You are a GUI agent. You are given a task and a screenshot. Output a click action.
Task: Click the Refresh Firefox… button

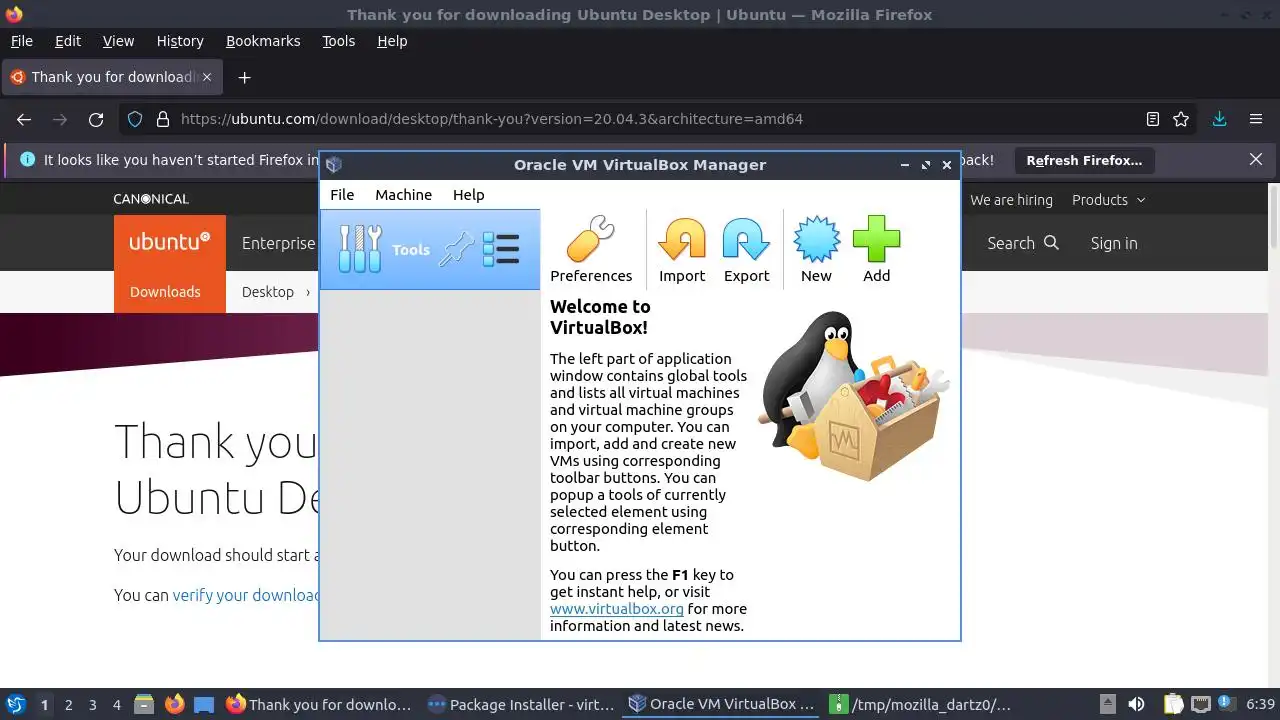tap(1084, 160)
